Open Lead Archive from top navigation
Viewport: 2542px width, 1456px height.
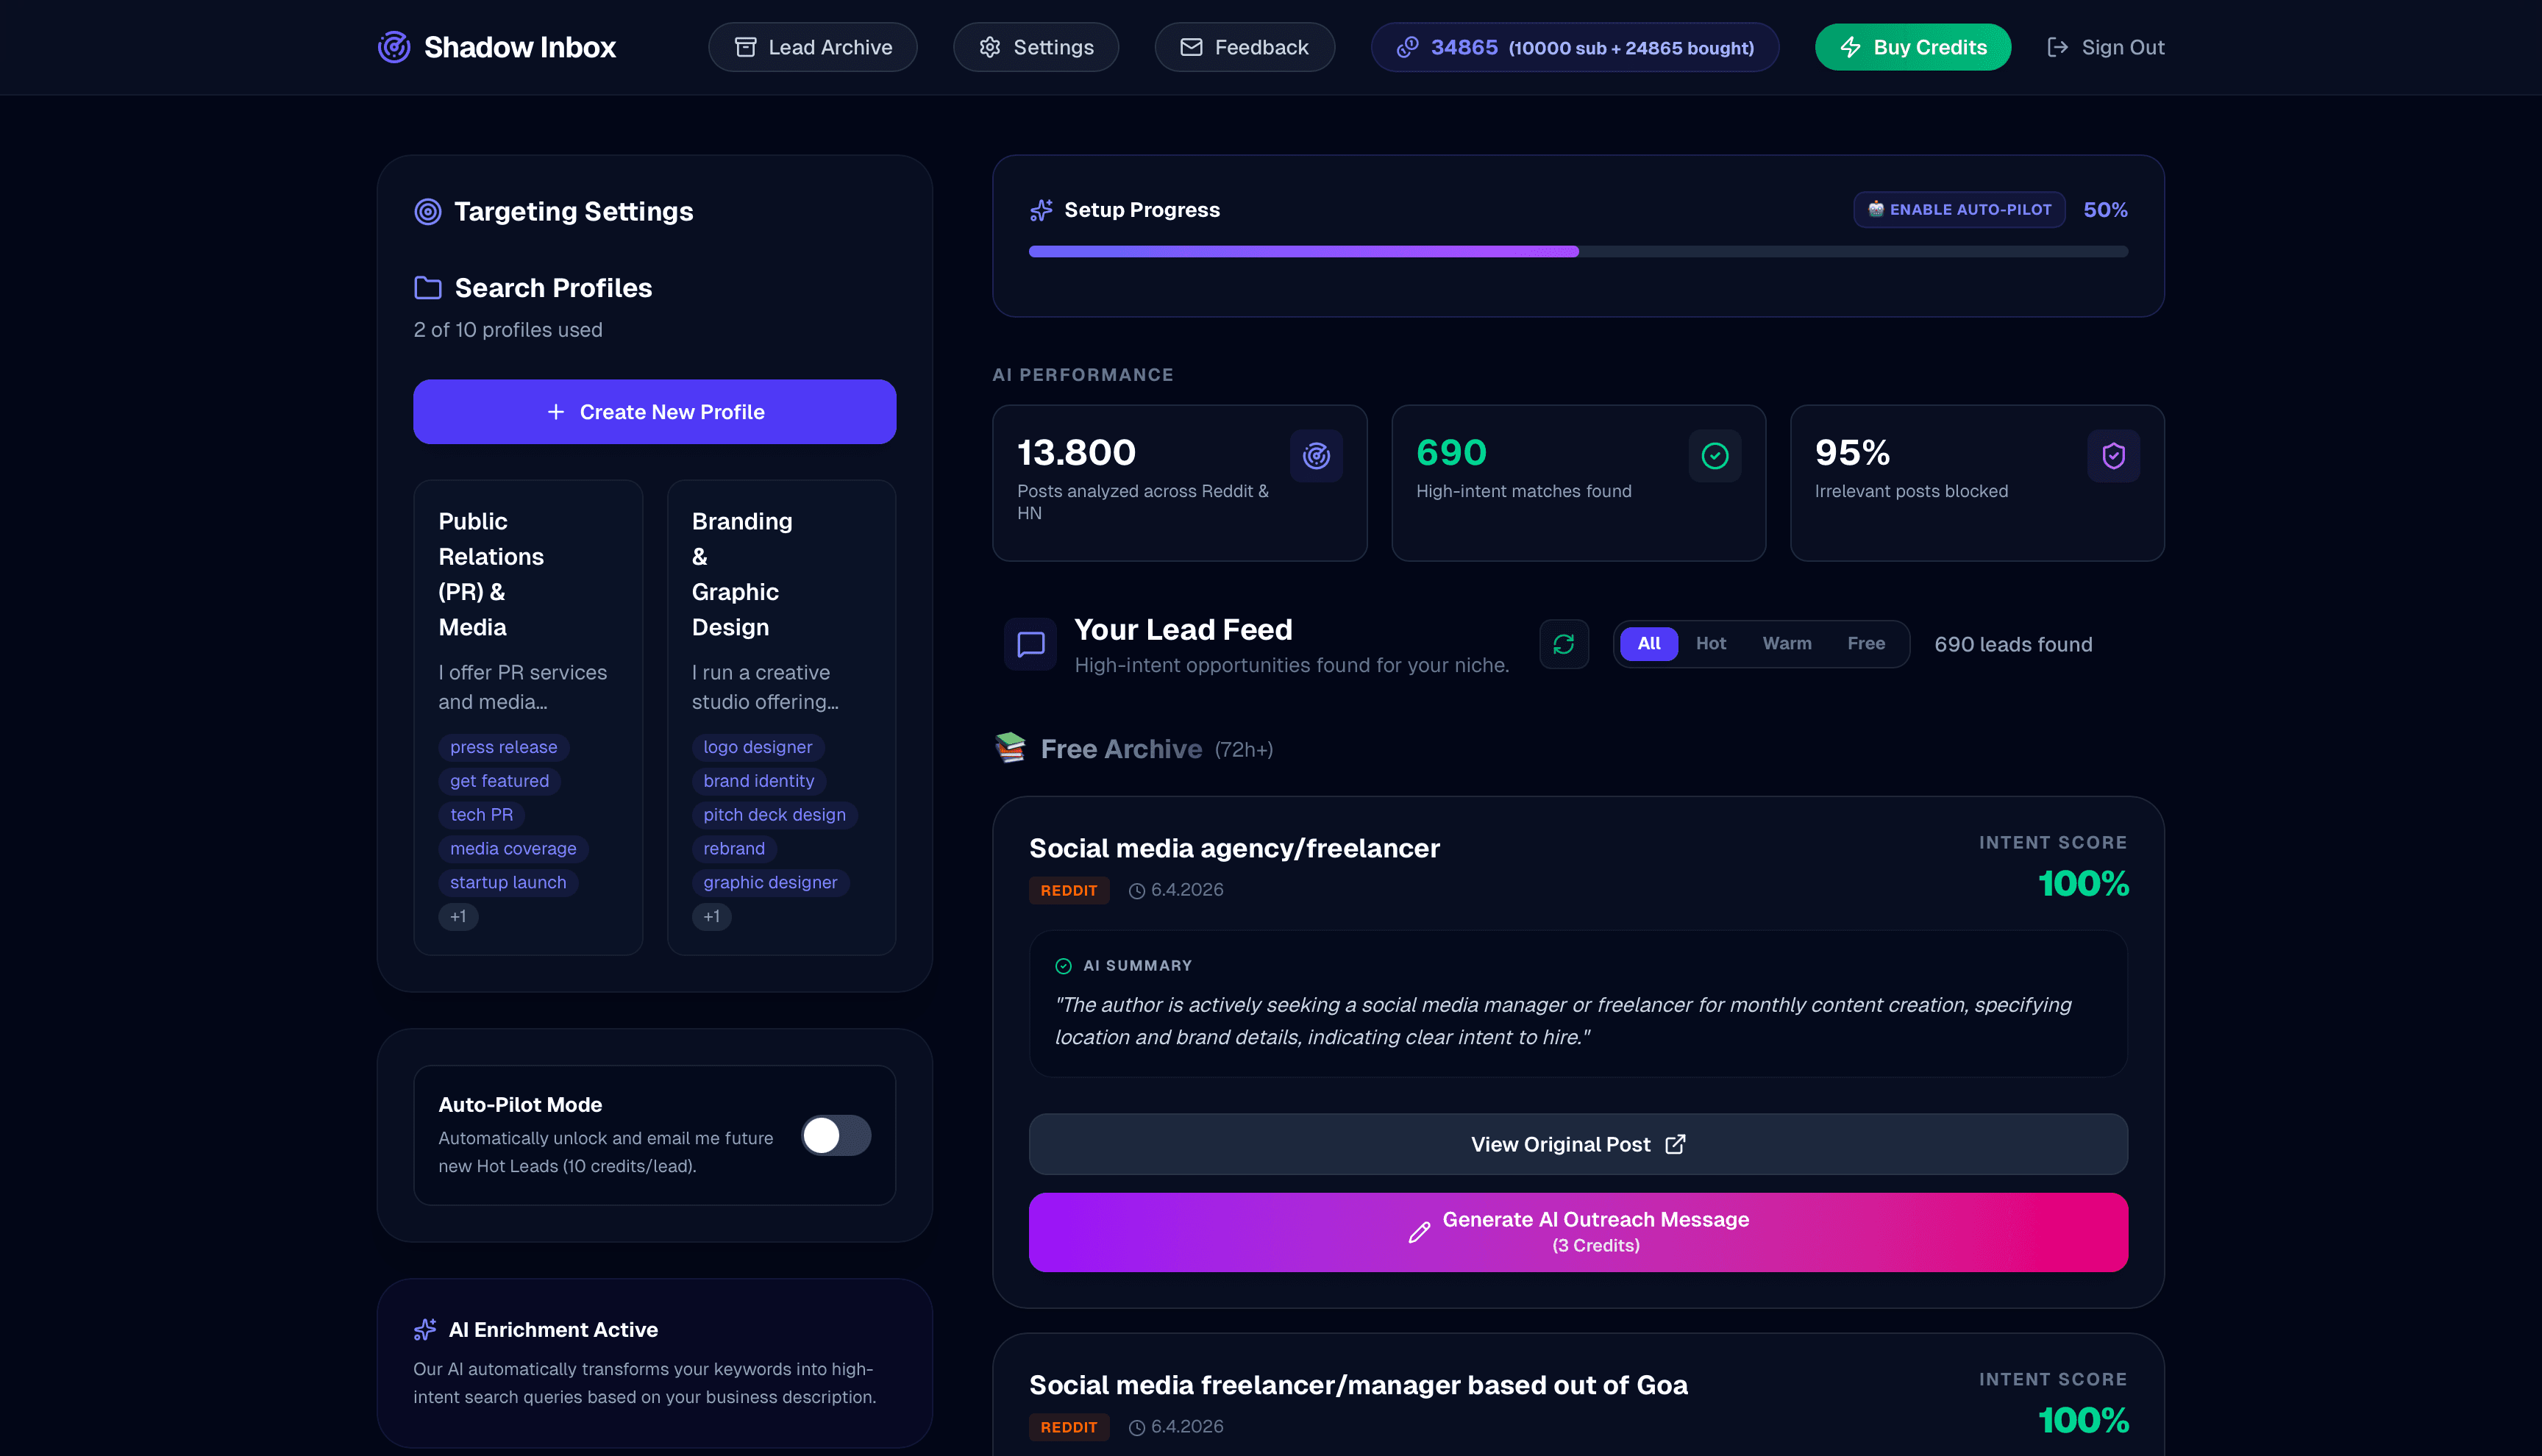[x=813, y=47]
